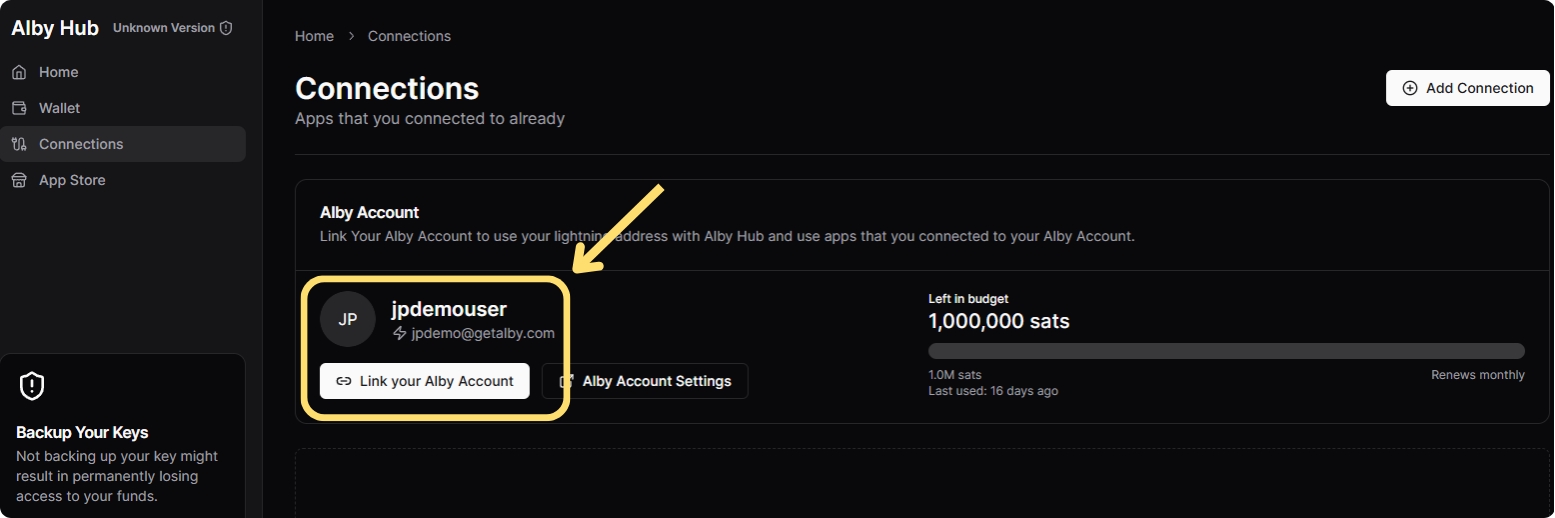Click the Link your Alby Account button

[425, 381]
